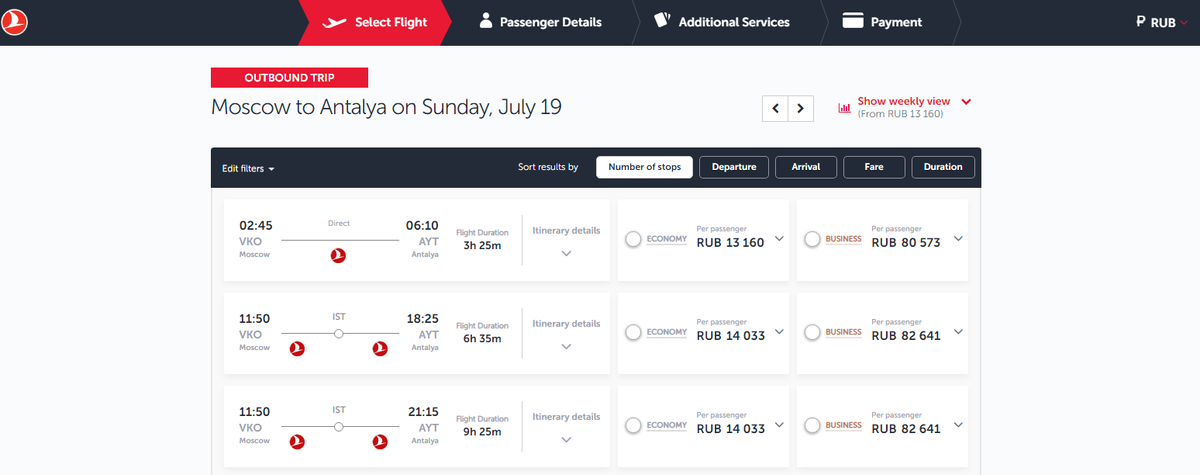The image size is (1200, 475).
Task: Click the bar chart icon for weekly view
Action: 844,107
